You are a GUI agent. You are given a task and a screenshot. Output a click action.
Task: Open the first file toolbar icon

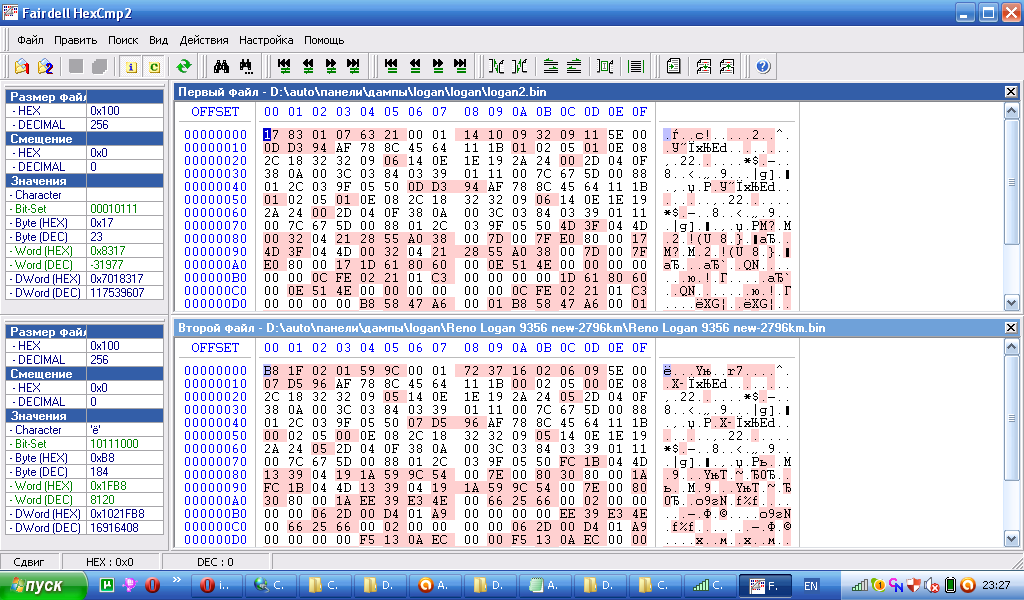pyautogui.click(x=22, y=67)
